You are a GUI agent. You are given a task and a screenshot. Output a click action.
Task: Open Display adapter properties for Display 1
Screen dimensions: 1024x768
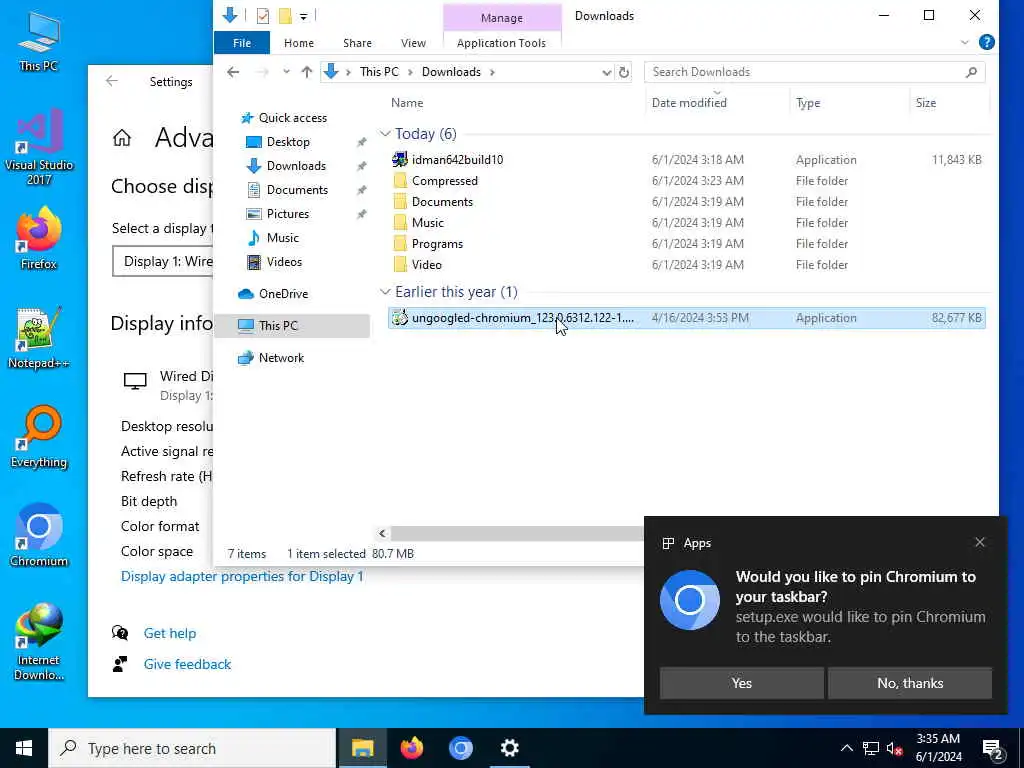(242, 576)
